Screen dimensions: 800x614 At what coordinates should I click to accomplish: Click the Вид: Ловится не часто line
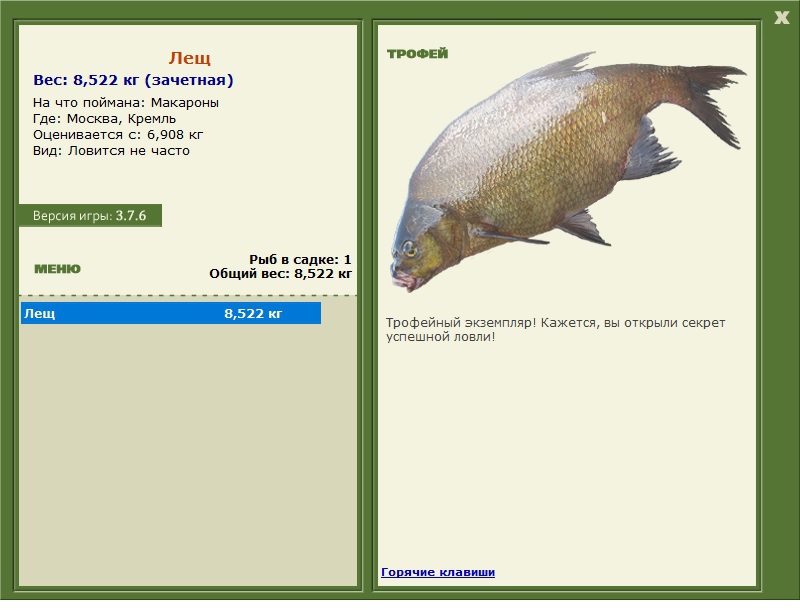point(111,151)
